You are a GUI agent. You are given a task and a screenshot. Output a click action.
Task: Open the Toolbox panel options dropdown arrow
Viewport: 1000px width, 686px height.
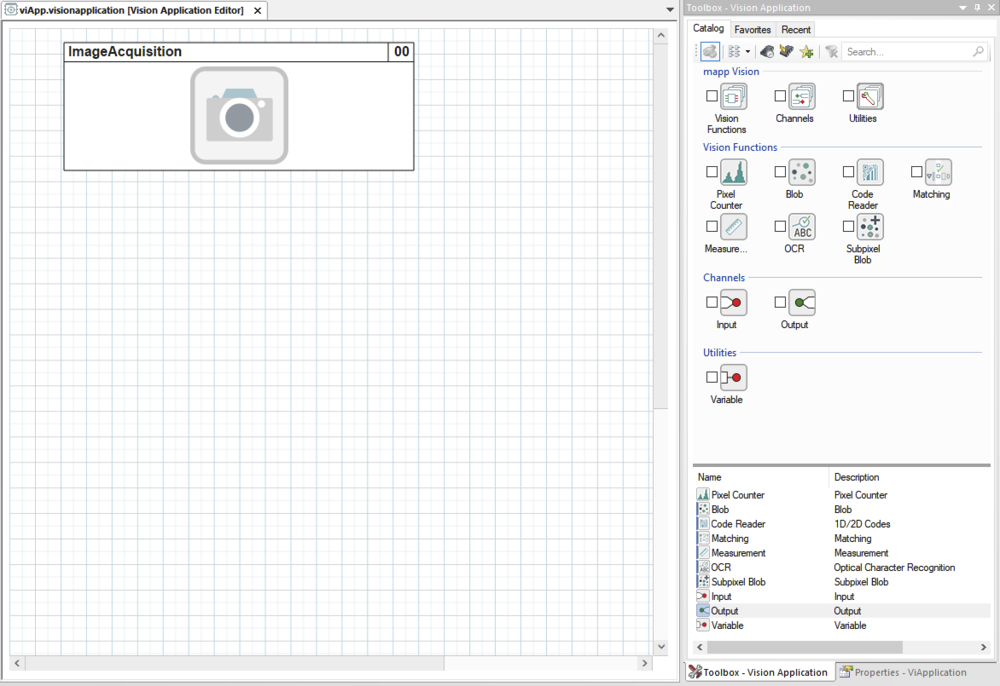(963, 8)
